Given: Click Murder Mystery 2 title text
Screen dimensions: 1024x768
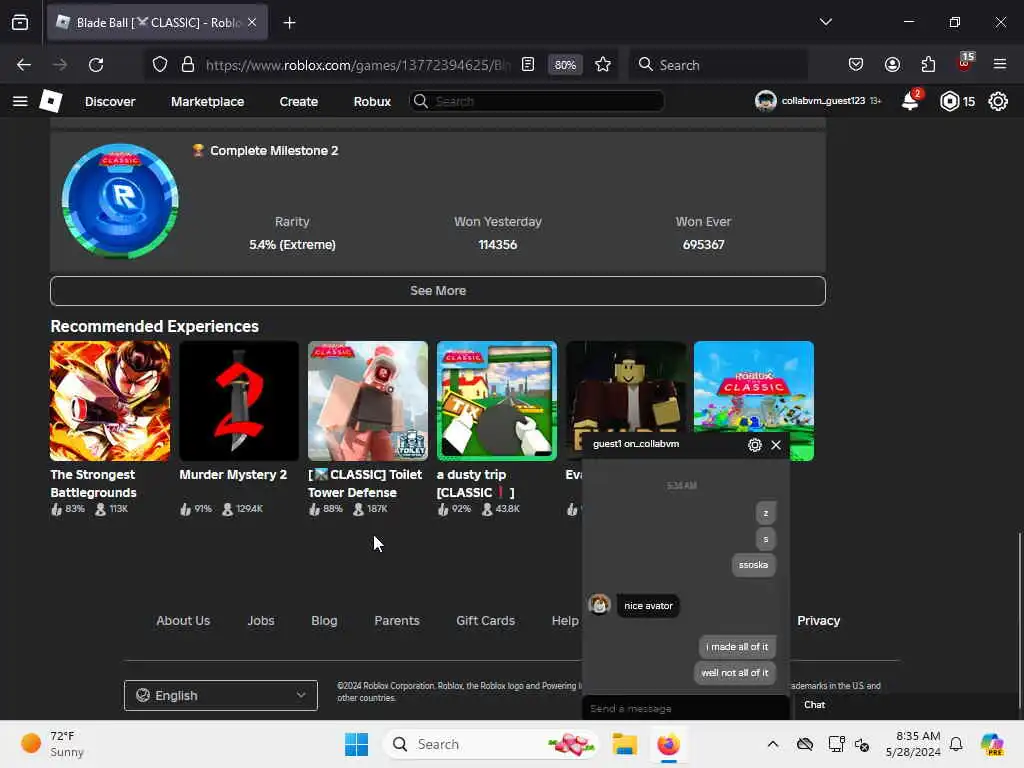Looking at the screenshot, I should tap(233, 475).
